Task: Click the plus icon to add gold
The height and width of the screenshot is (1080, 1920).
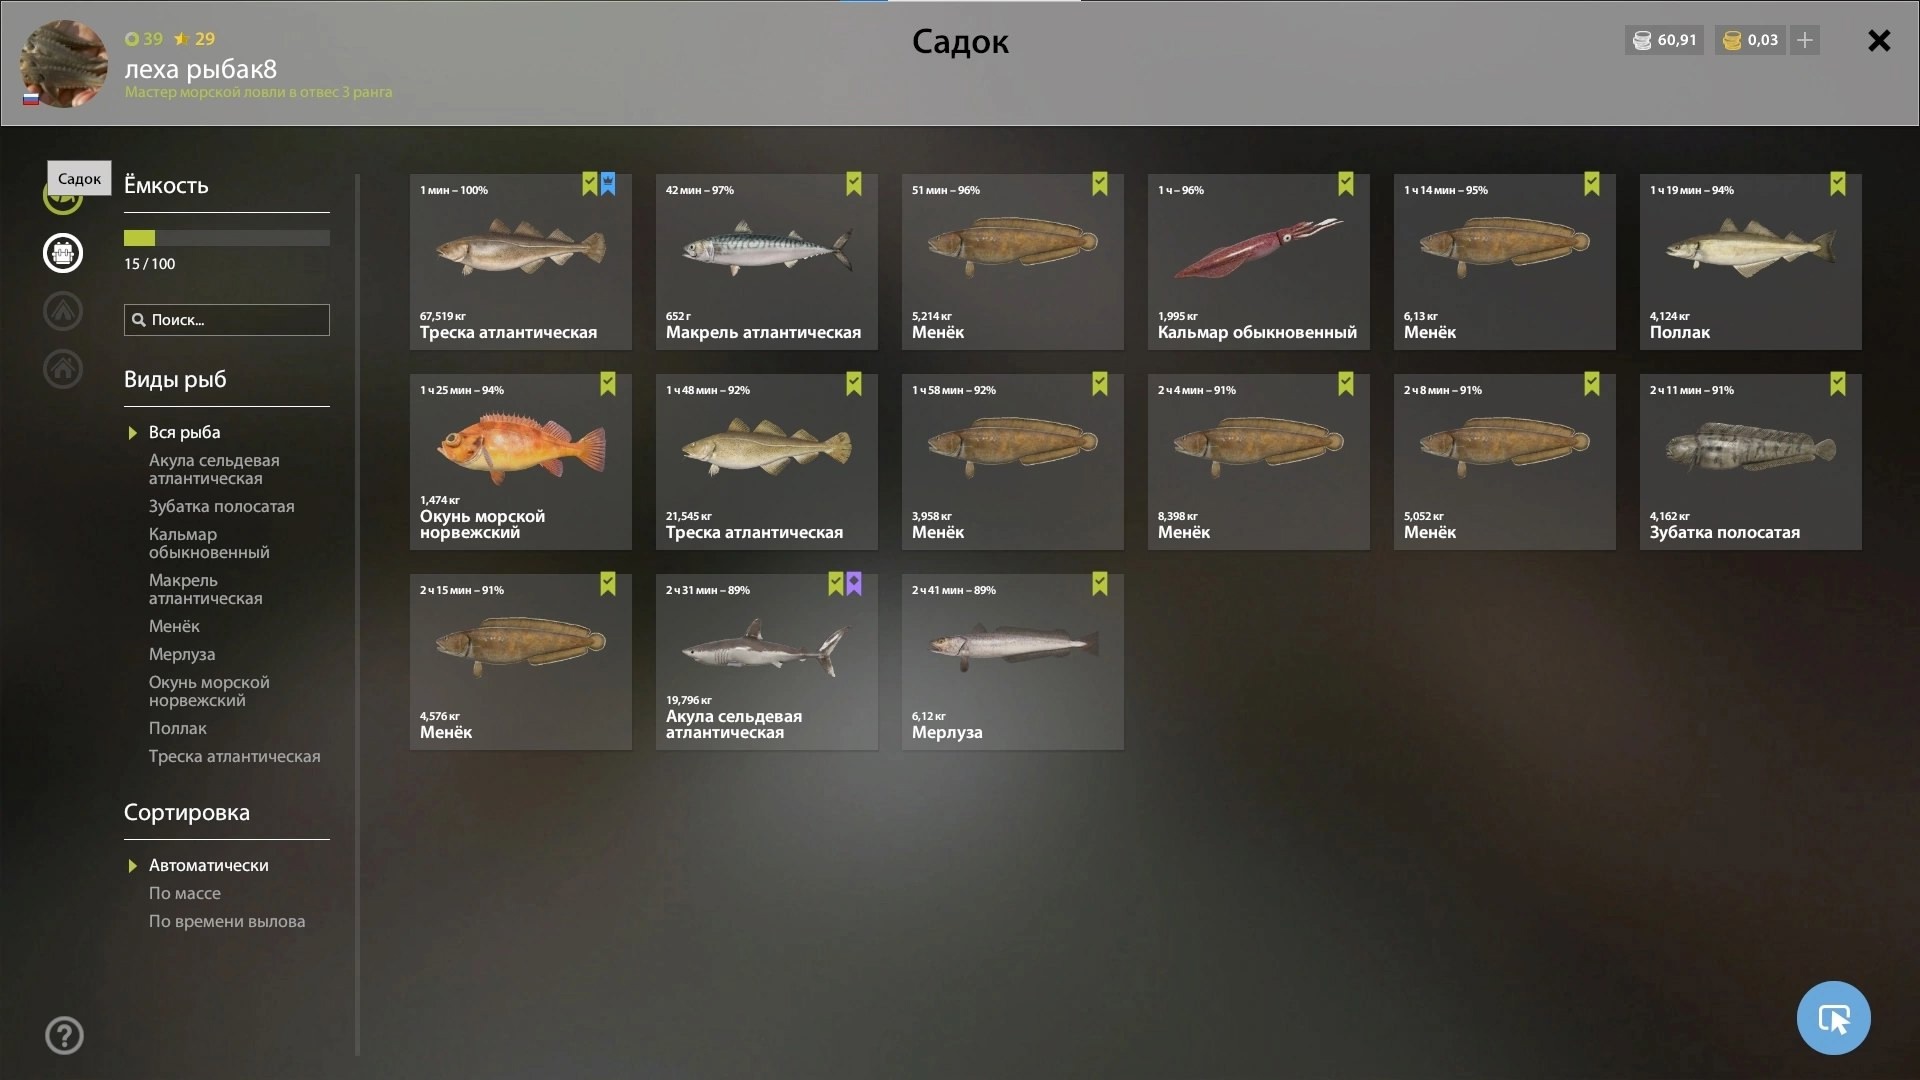Action: tap(1805, 40)
